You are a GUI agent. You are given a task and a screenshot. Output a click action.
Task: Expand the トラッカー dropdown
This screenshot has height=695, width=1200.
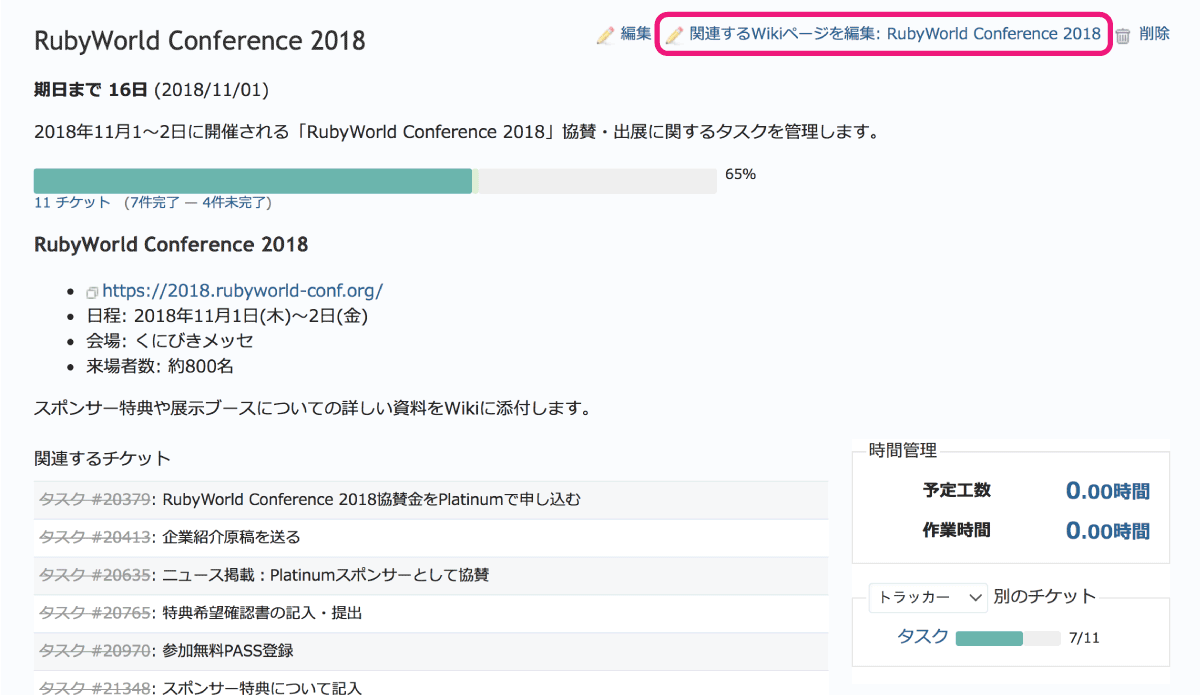[928, 597]
